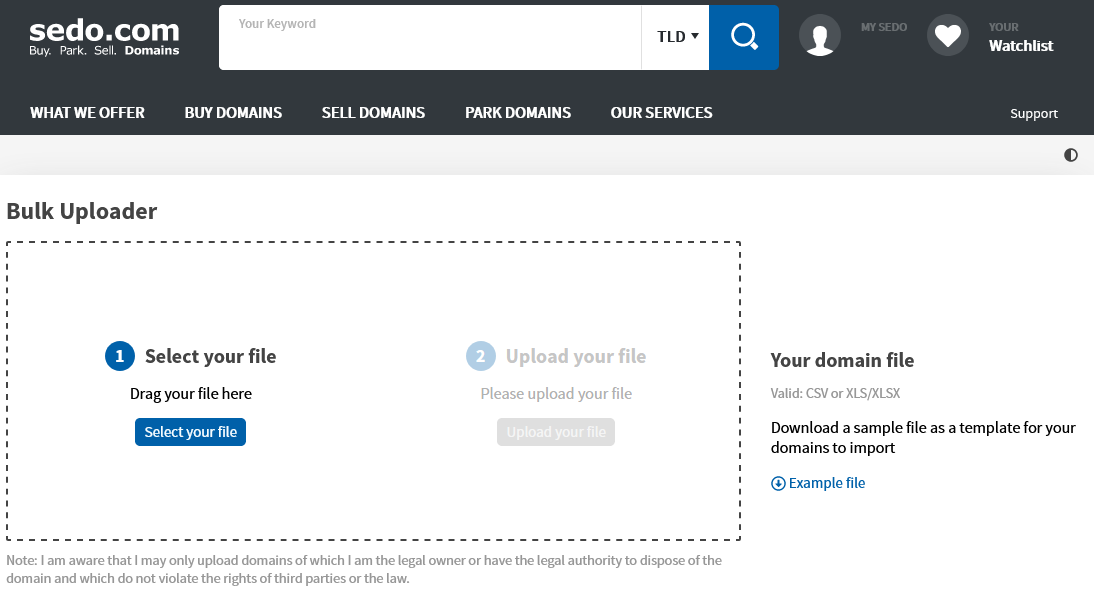Click the Valid: CSV or XLS/XLSX text

[x=835, y=393]
